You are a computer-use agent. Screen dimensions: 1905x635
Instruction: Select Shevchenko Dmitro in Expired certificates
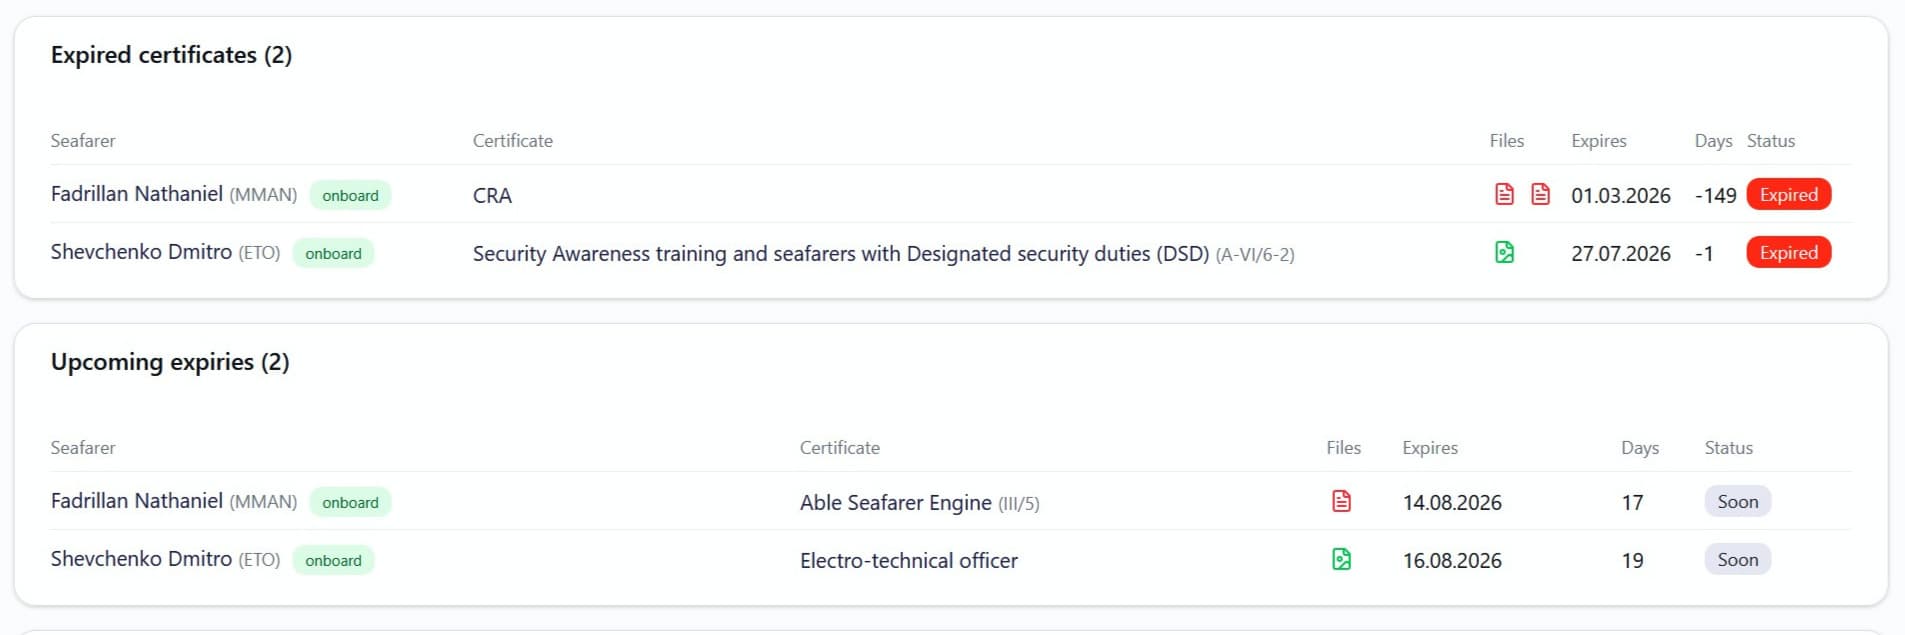coord(141,252)
